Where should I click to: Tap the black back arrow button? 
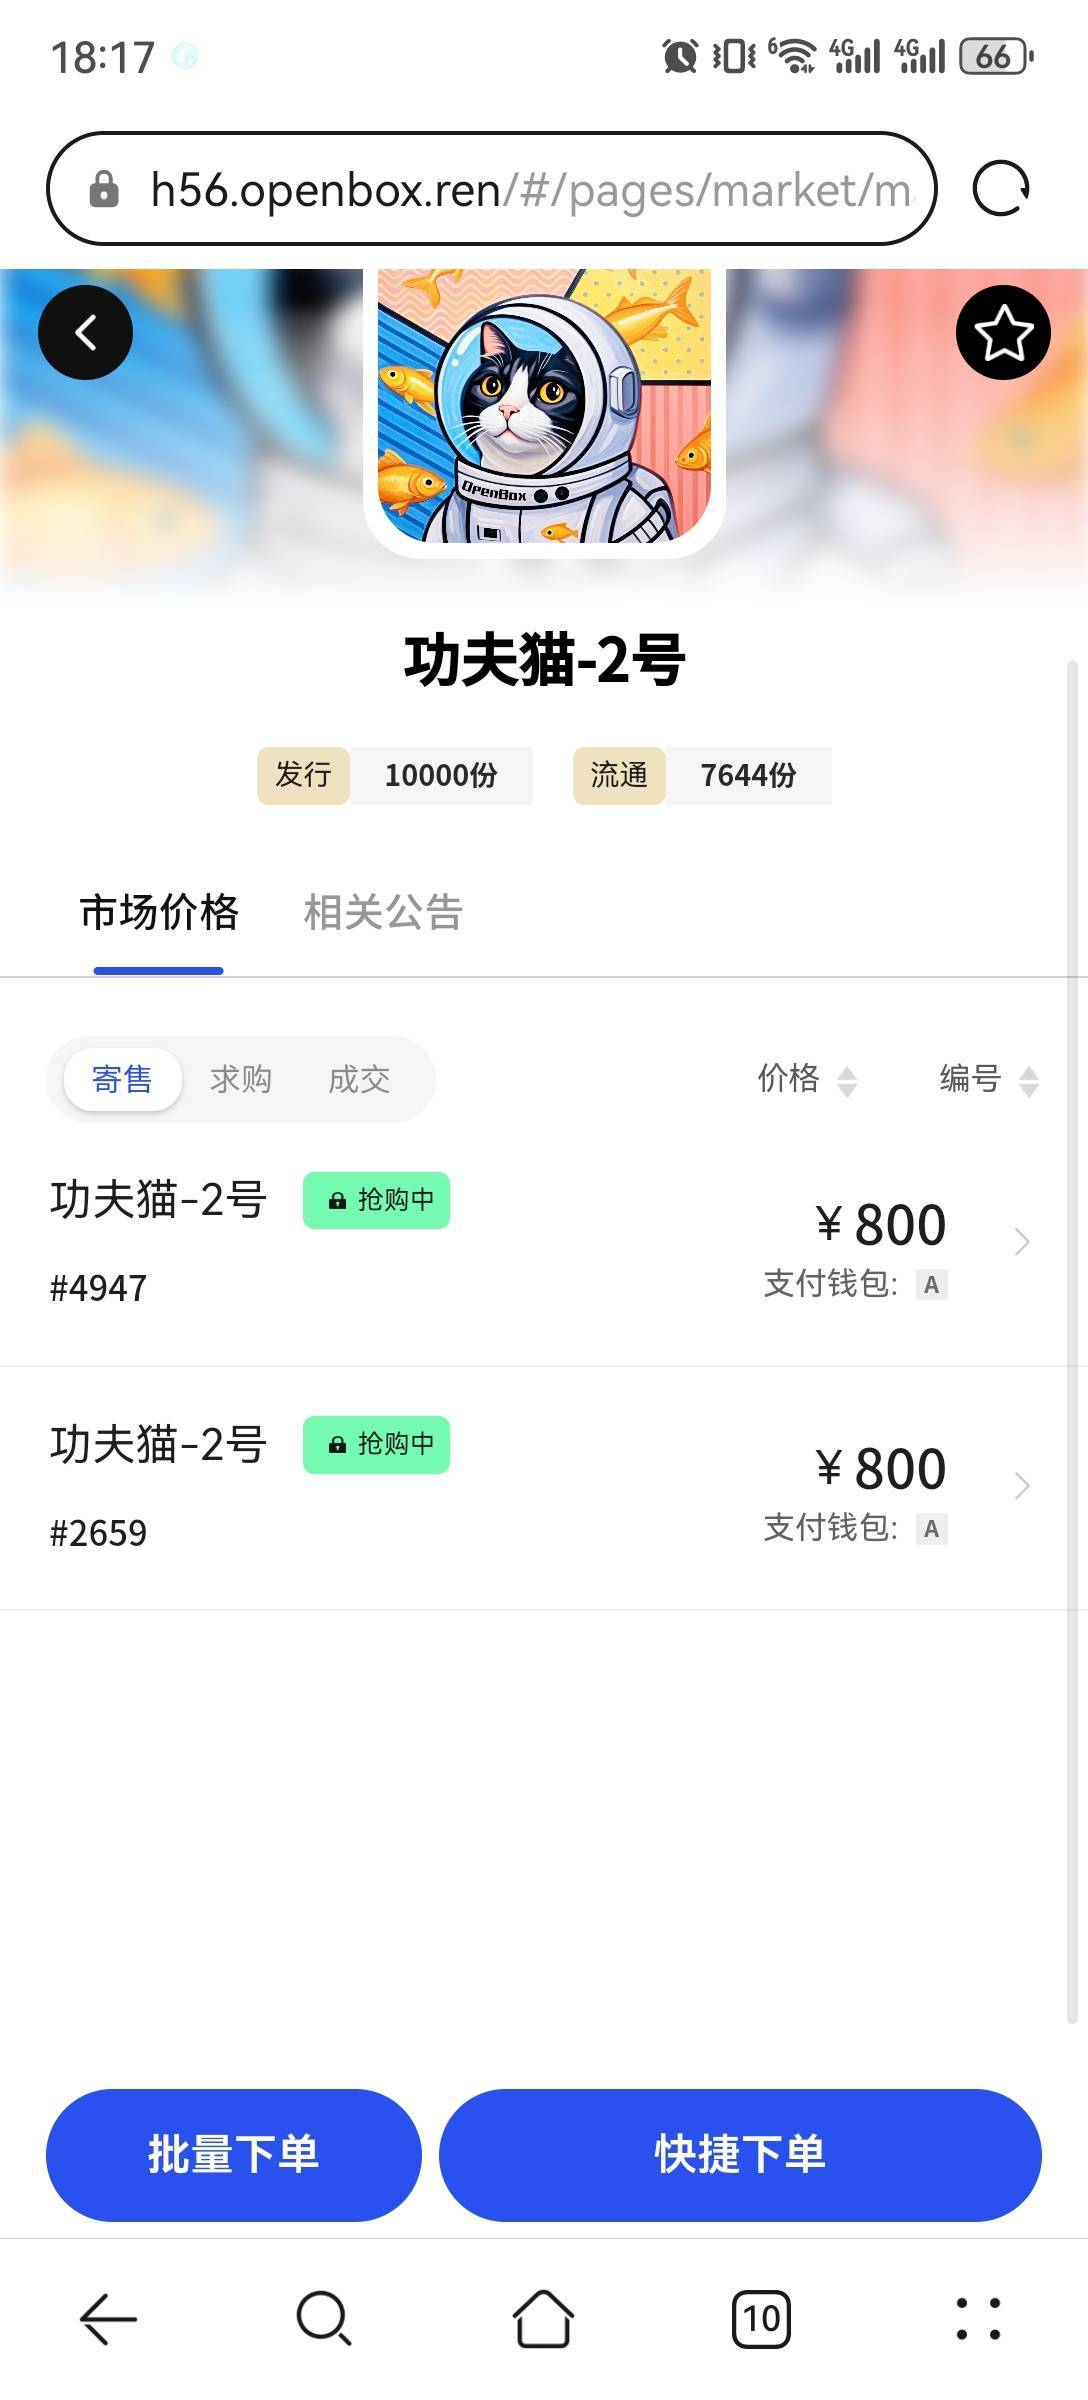(x=85, y=332)
